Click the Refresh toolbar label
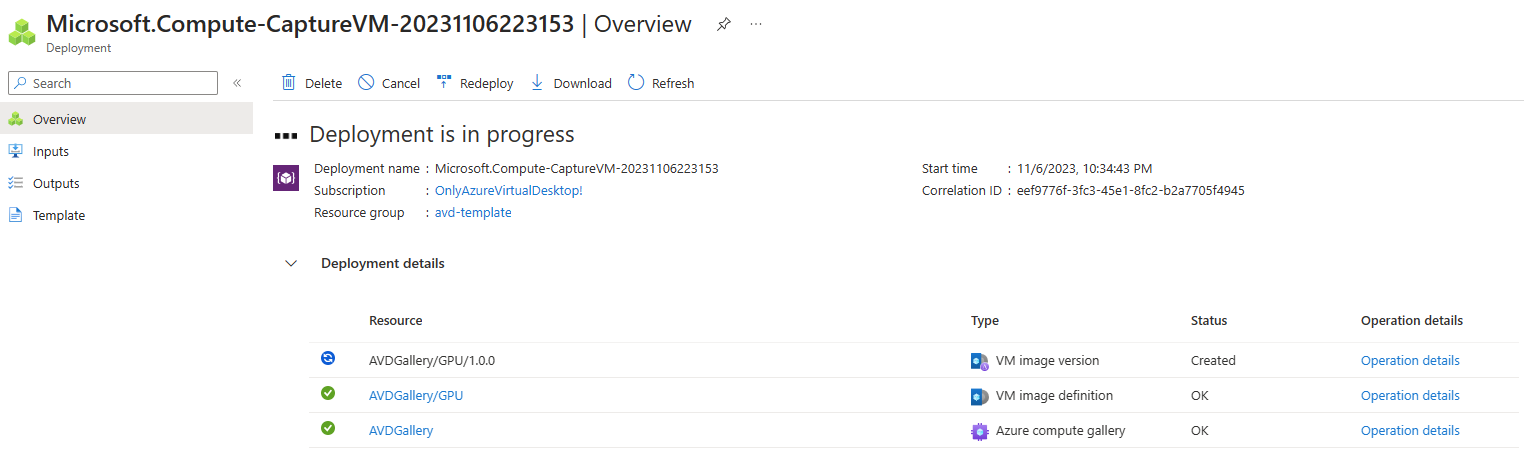The width and height of the screenshot is (1524, 473). [673, 84]
